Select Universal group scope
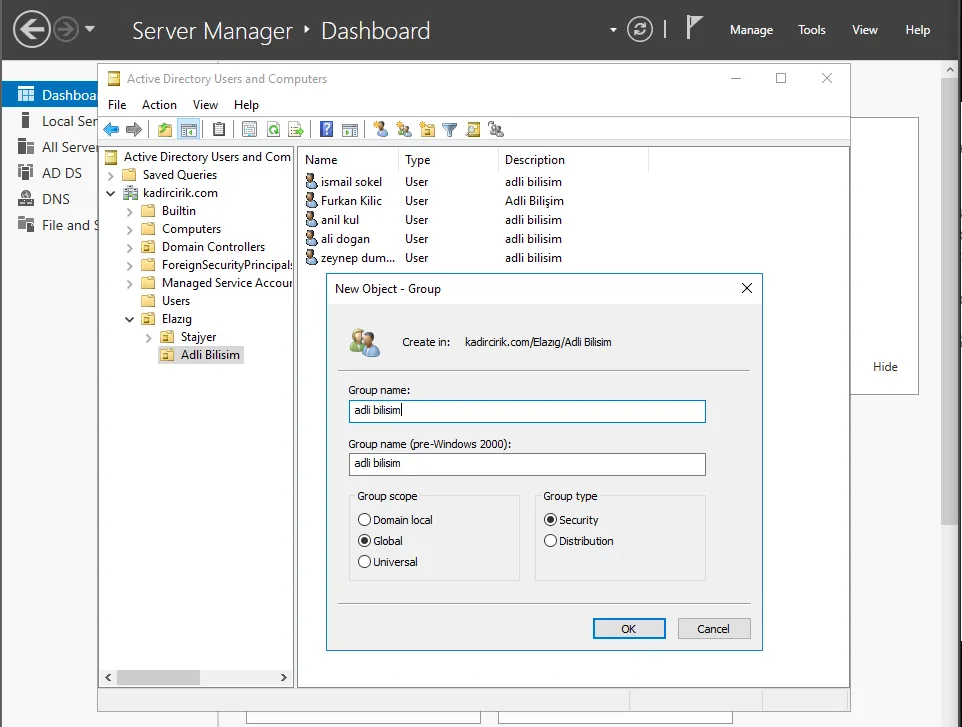Image resolution: width=962 pixels, height=727 pixels. [364, 561]
